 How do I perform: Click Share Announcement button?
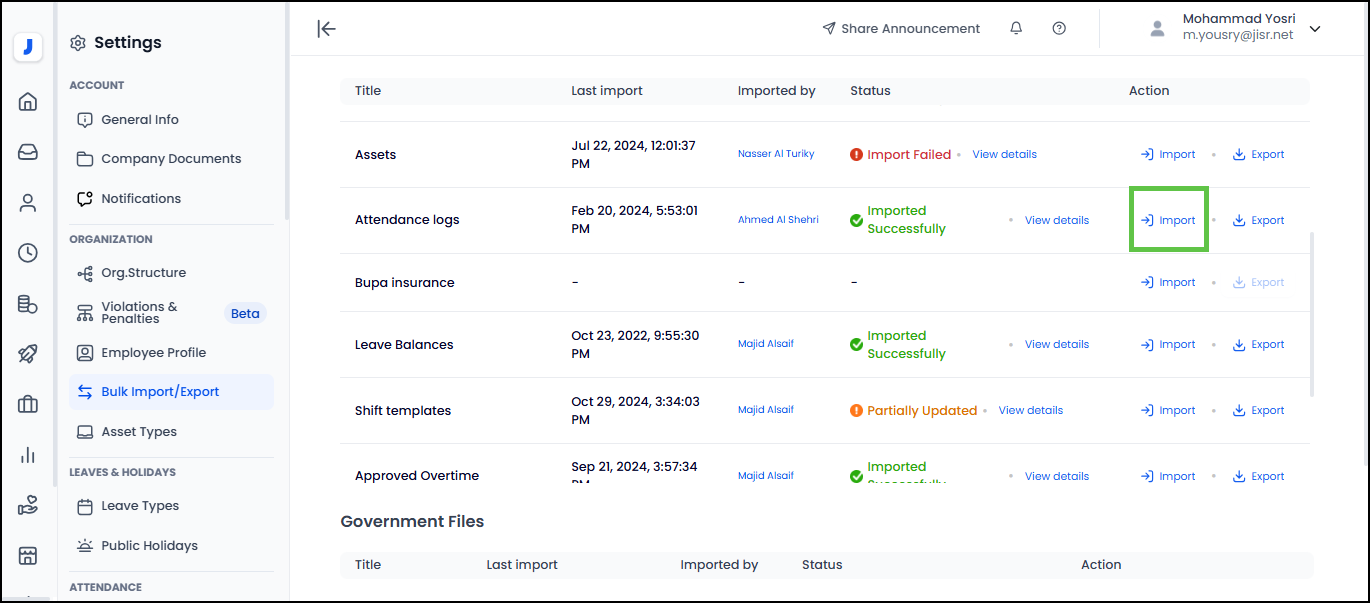coord(900,29)
